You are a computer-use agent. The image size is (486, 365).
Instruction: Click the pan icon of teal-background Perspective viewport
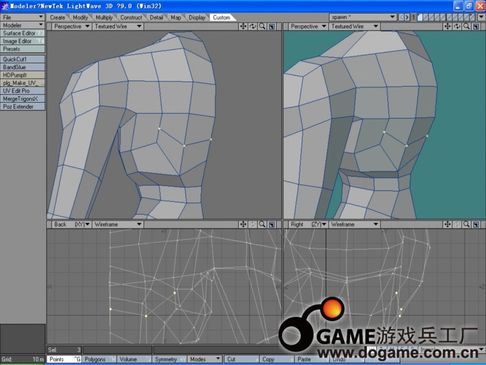pyautogui.click(x=447, y=26)
